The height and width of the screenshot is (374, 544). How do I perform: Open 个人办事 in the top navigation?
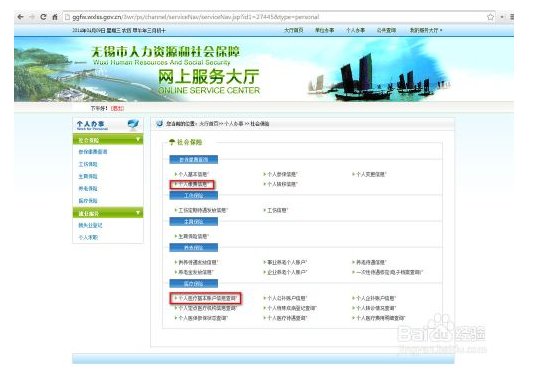pos(355,30)
